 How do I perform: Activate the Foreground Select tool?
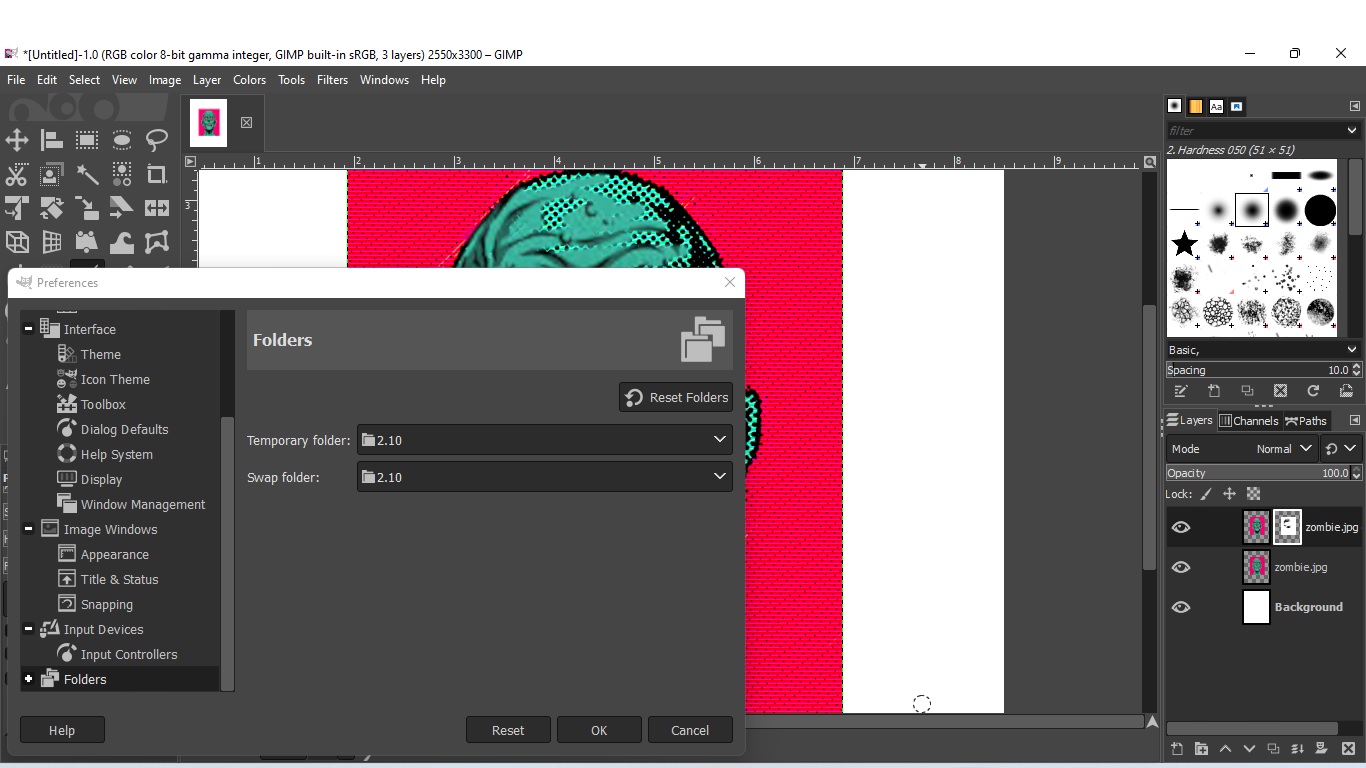click(x=52, y=175)
